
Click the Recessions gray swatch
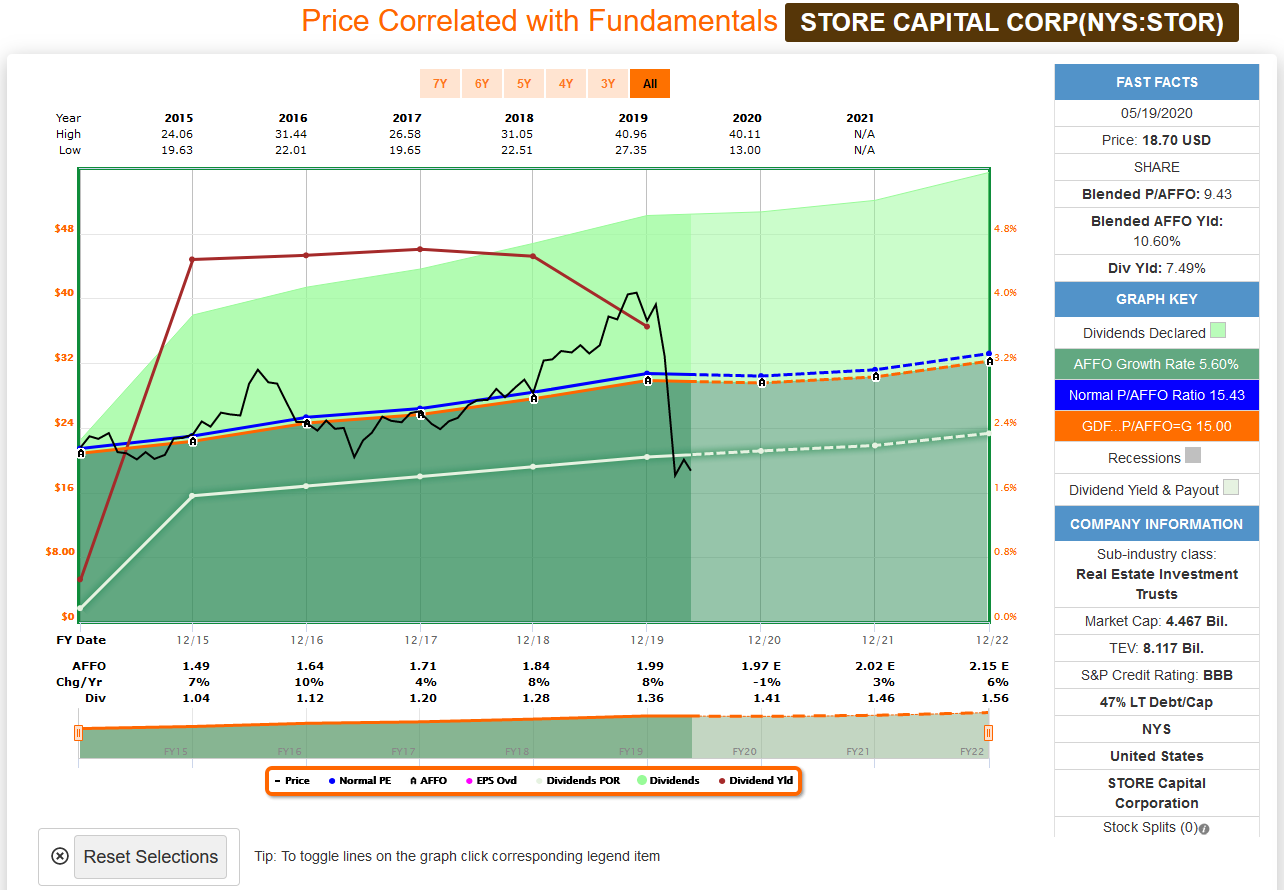pyautogui.click(x=1192, y=456)
